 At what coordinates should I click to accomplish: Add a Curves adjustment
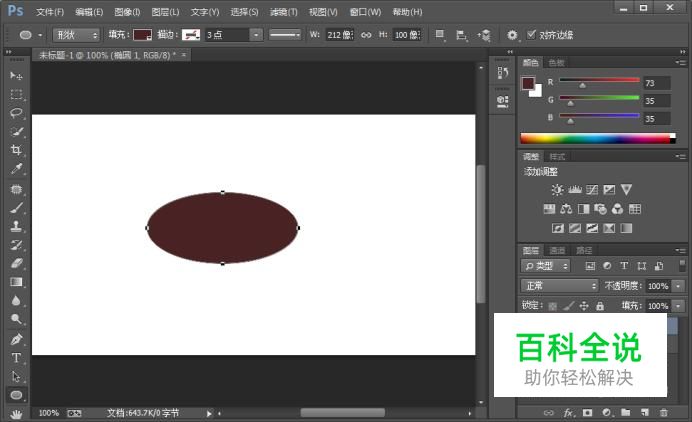coord(592,190)
